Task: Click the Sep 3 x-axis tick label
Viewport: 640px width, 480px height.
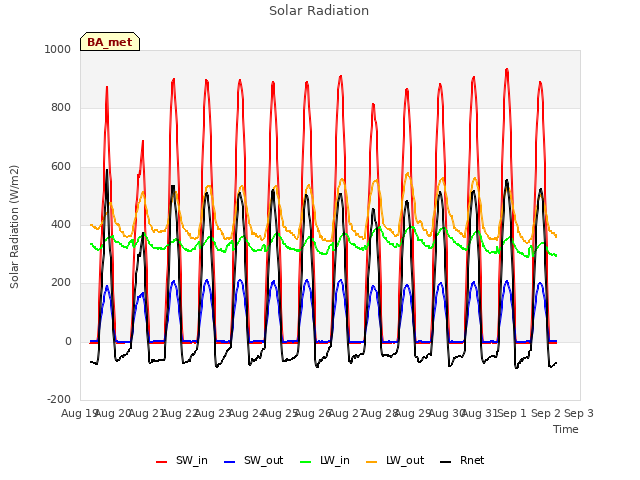Action: [x=579, y=413]
